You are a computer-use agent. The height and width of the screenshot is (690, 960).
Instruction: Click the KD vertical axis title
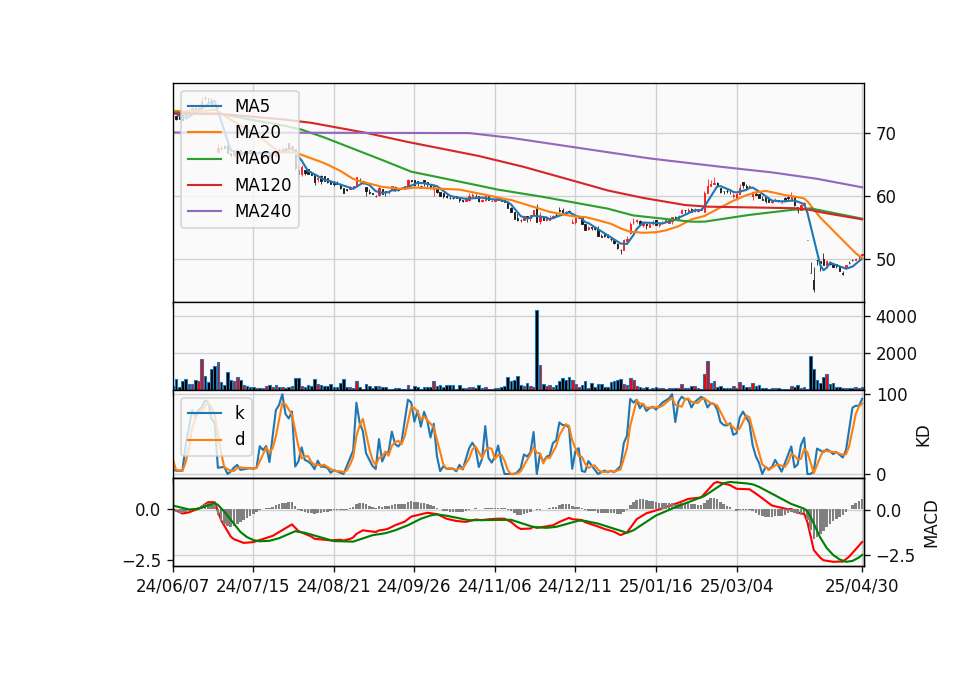[923, 437]
